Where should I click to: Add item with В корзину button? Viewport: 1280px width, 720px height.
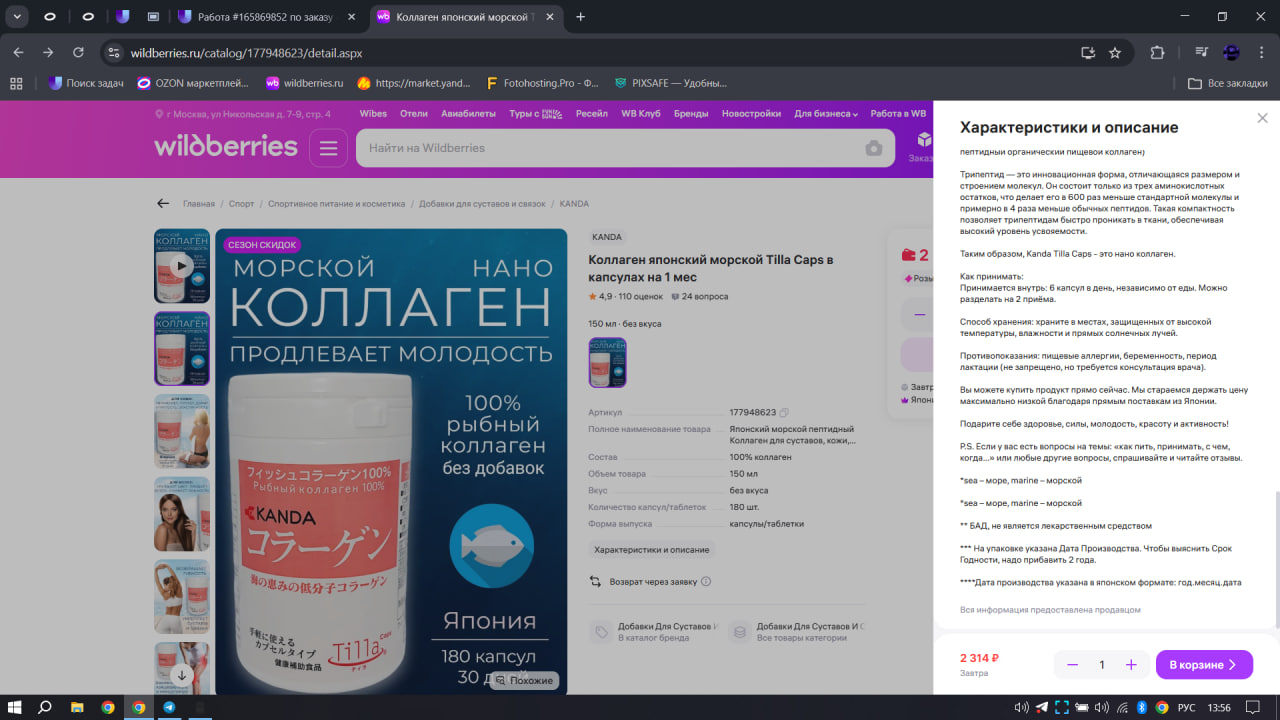tap(1204, 665)
